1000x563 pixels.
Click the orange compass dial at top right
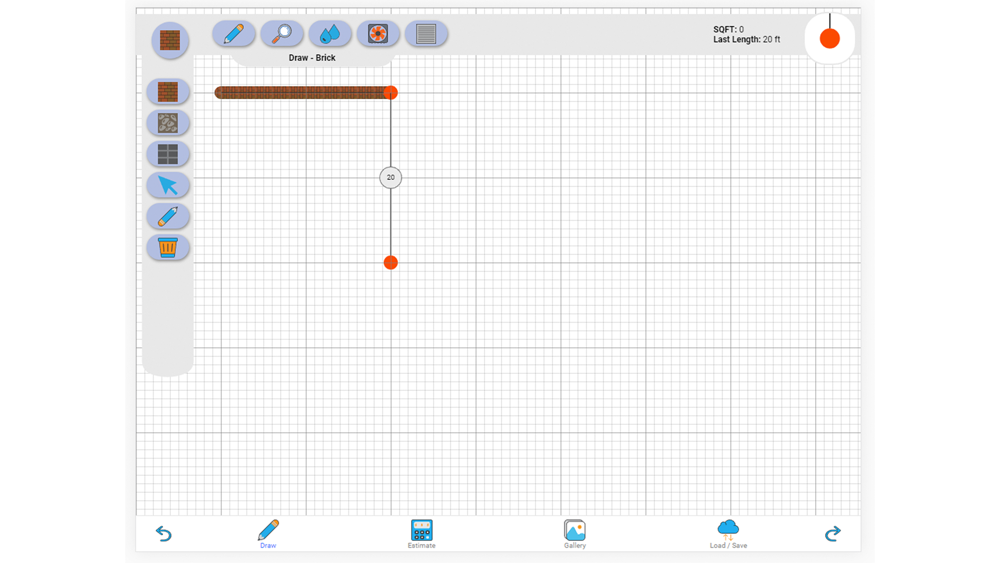(830, 38)
